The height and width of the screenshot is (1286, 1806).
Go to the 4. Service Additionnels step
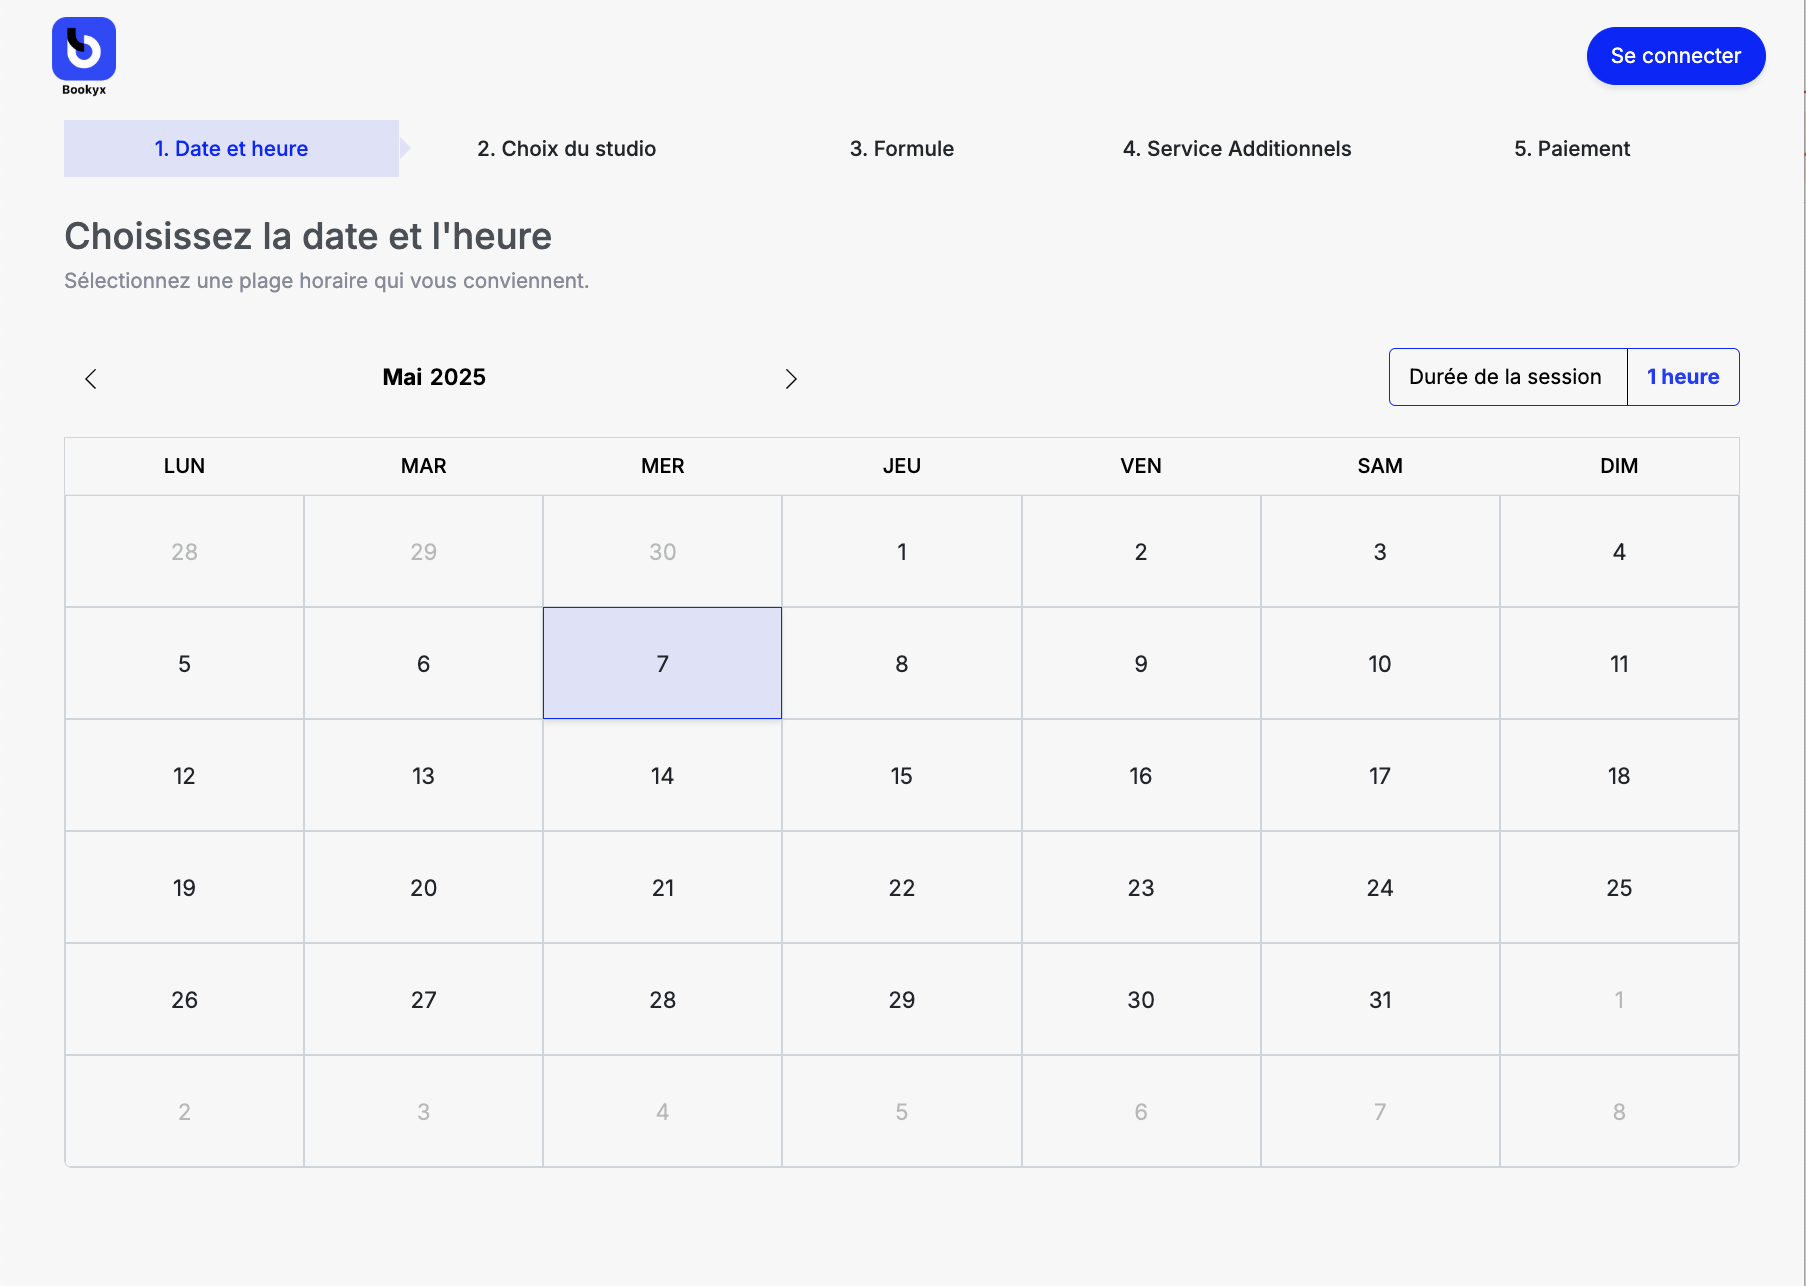tap(1237, 148)
